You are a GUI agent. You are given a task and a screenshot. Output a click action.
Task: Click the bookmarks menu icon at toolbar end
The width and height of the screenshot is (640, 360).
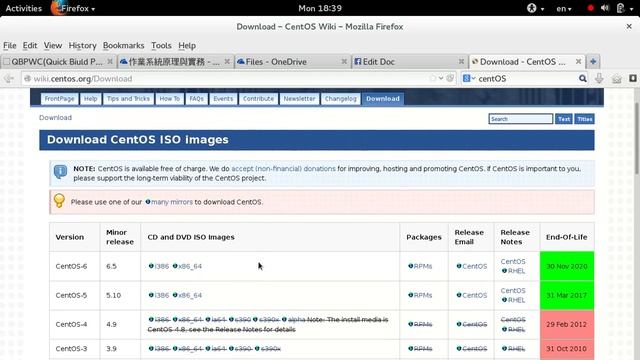point(632,78)
